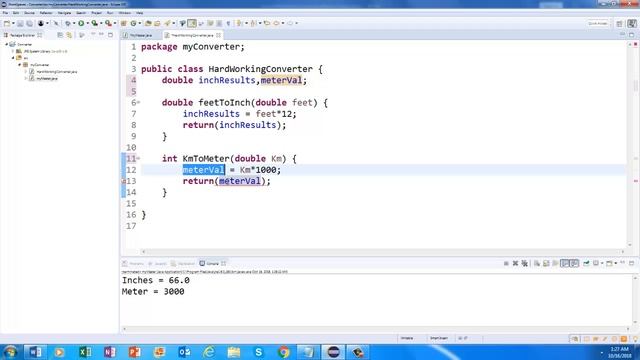Screen dimensions: 640x360
Task: Click the Windows Start button
Action: pos(10,352)
